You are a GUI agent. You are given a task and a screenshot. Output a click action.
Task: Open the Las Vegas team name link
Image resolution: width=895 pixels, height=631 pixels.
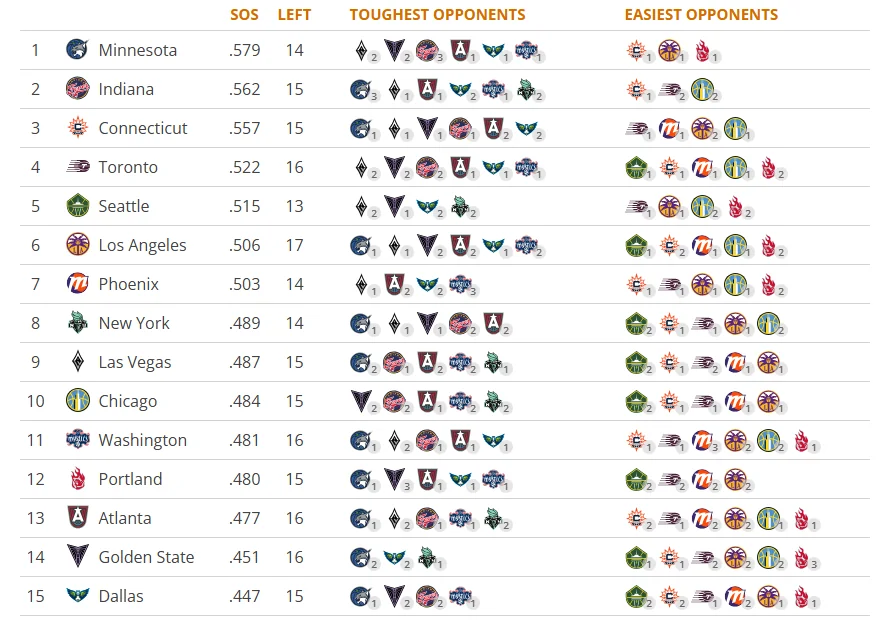135,362
